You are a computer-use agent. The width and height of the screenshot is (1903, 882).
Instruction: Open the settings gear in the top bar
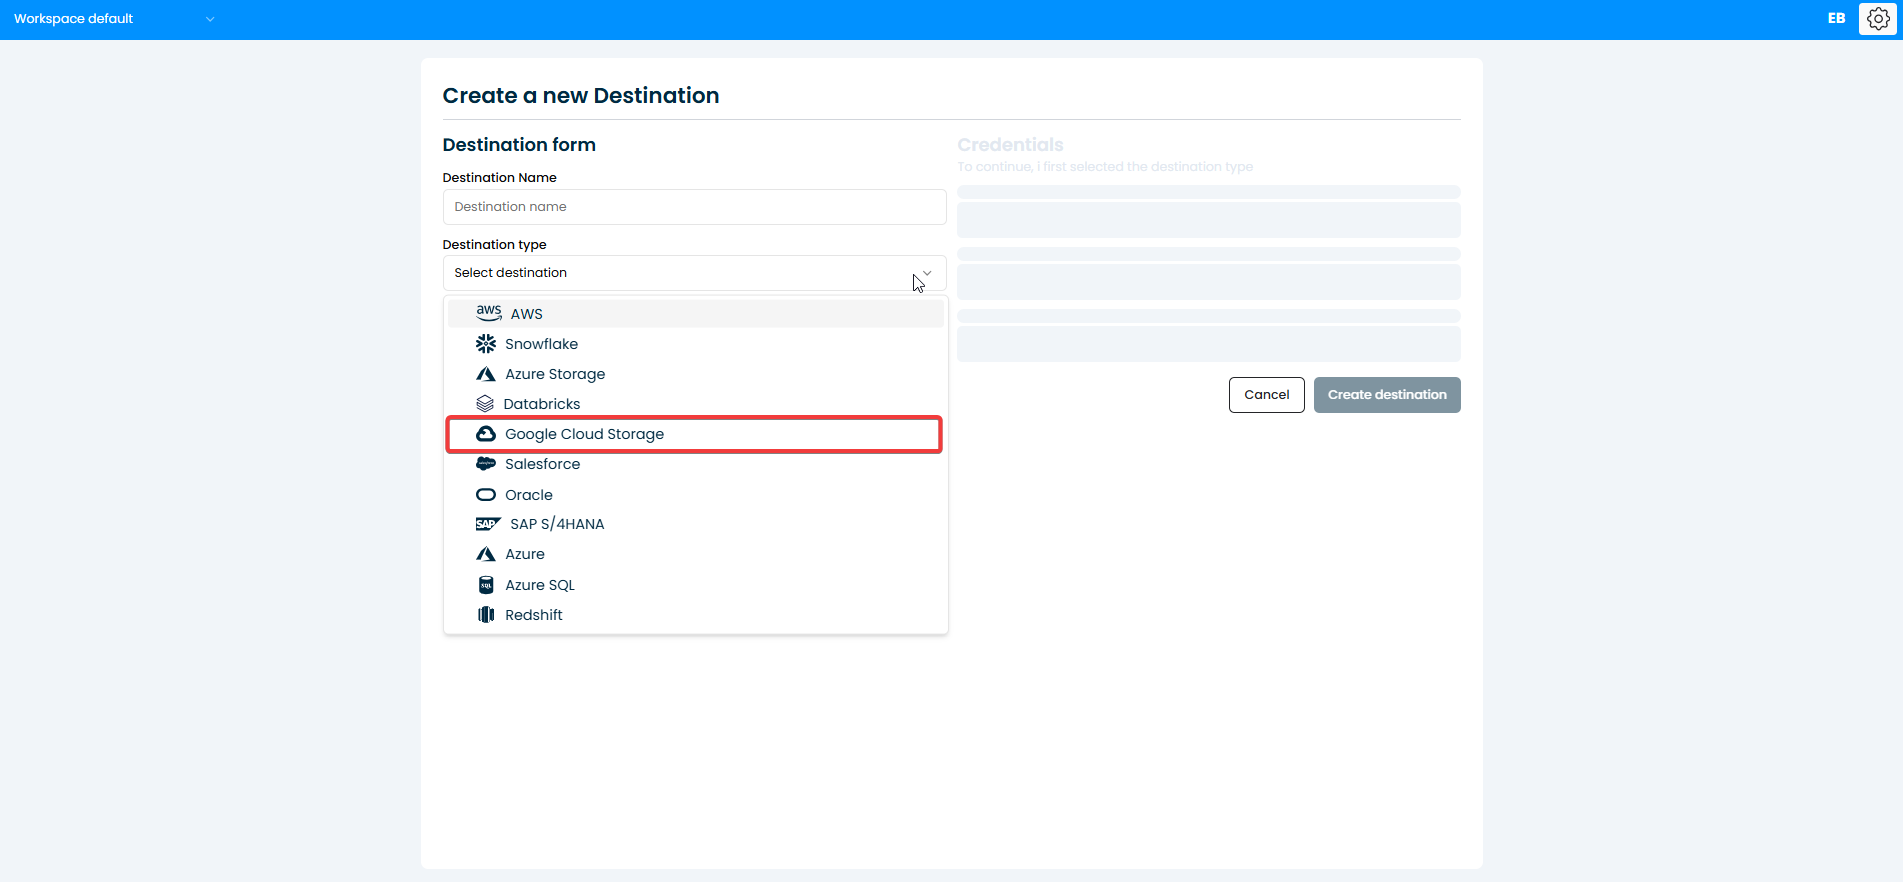1878,19
